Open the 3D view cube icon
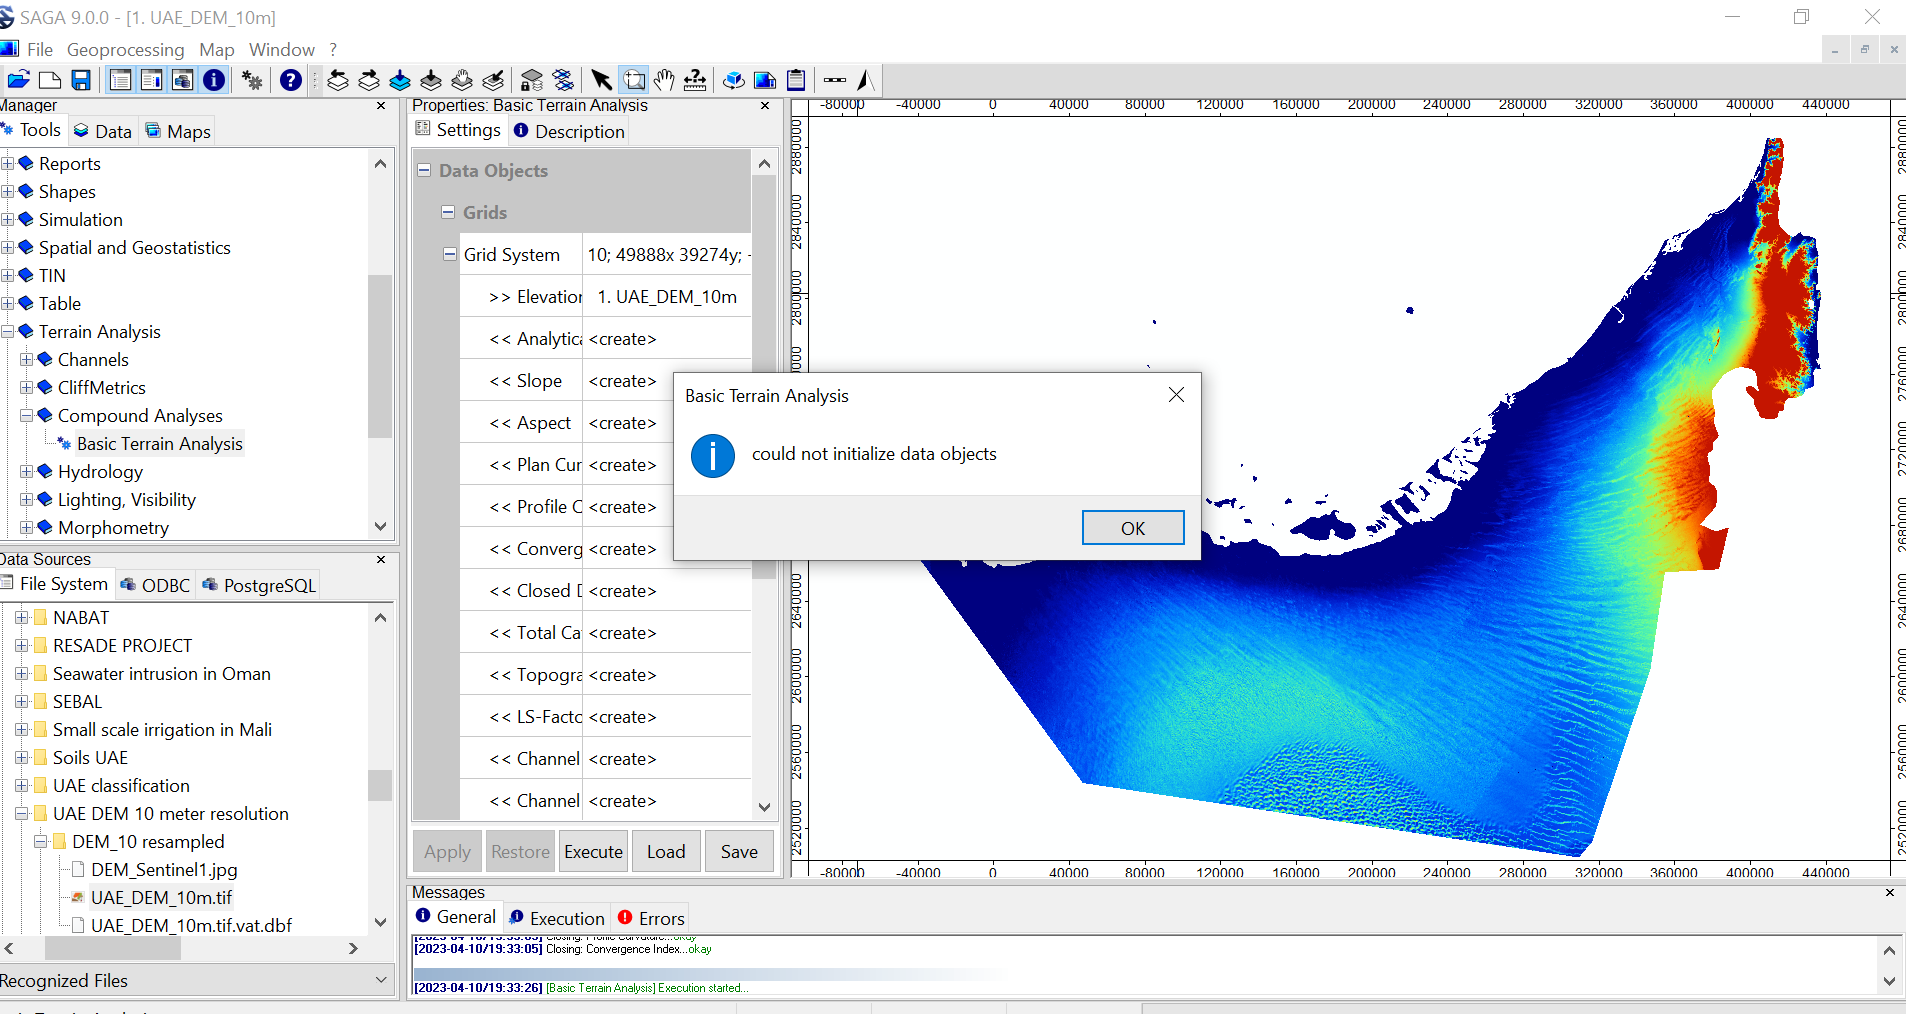This screenshot has height=1014, width=1906. click(734, 80)
